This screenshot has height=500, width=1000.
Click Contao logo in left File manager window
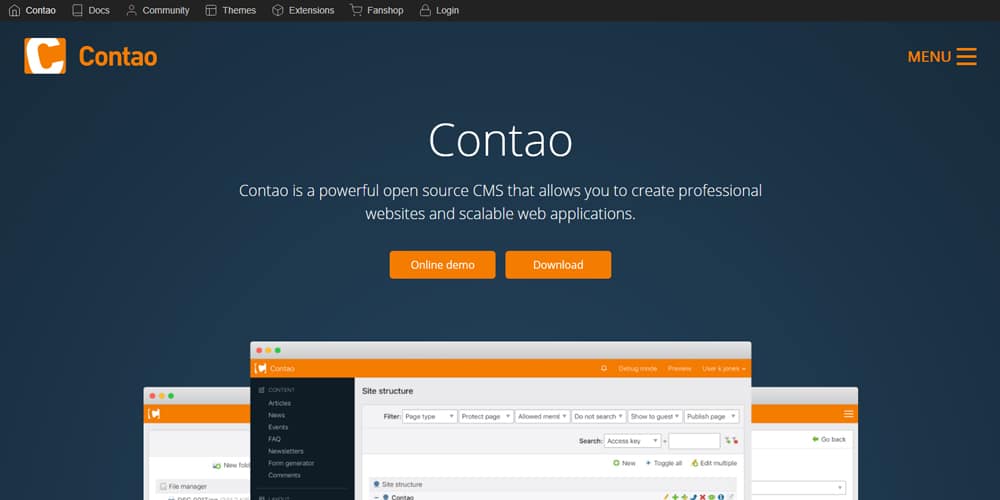154,414
